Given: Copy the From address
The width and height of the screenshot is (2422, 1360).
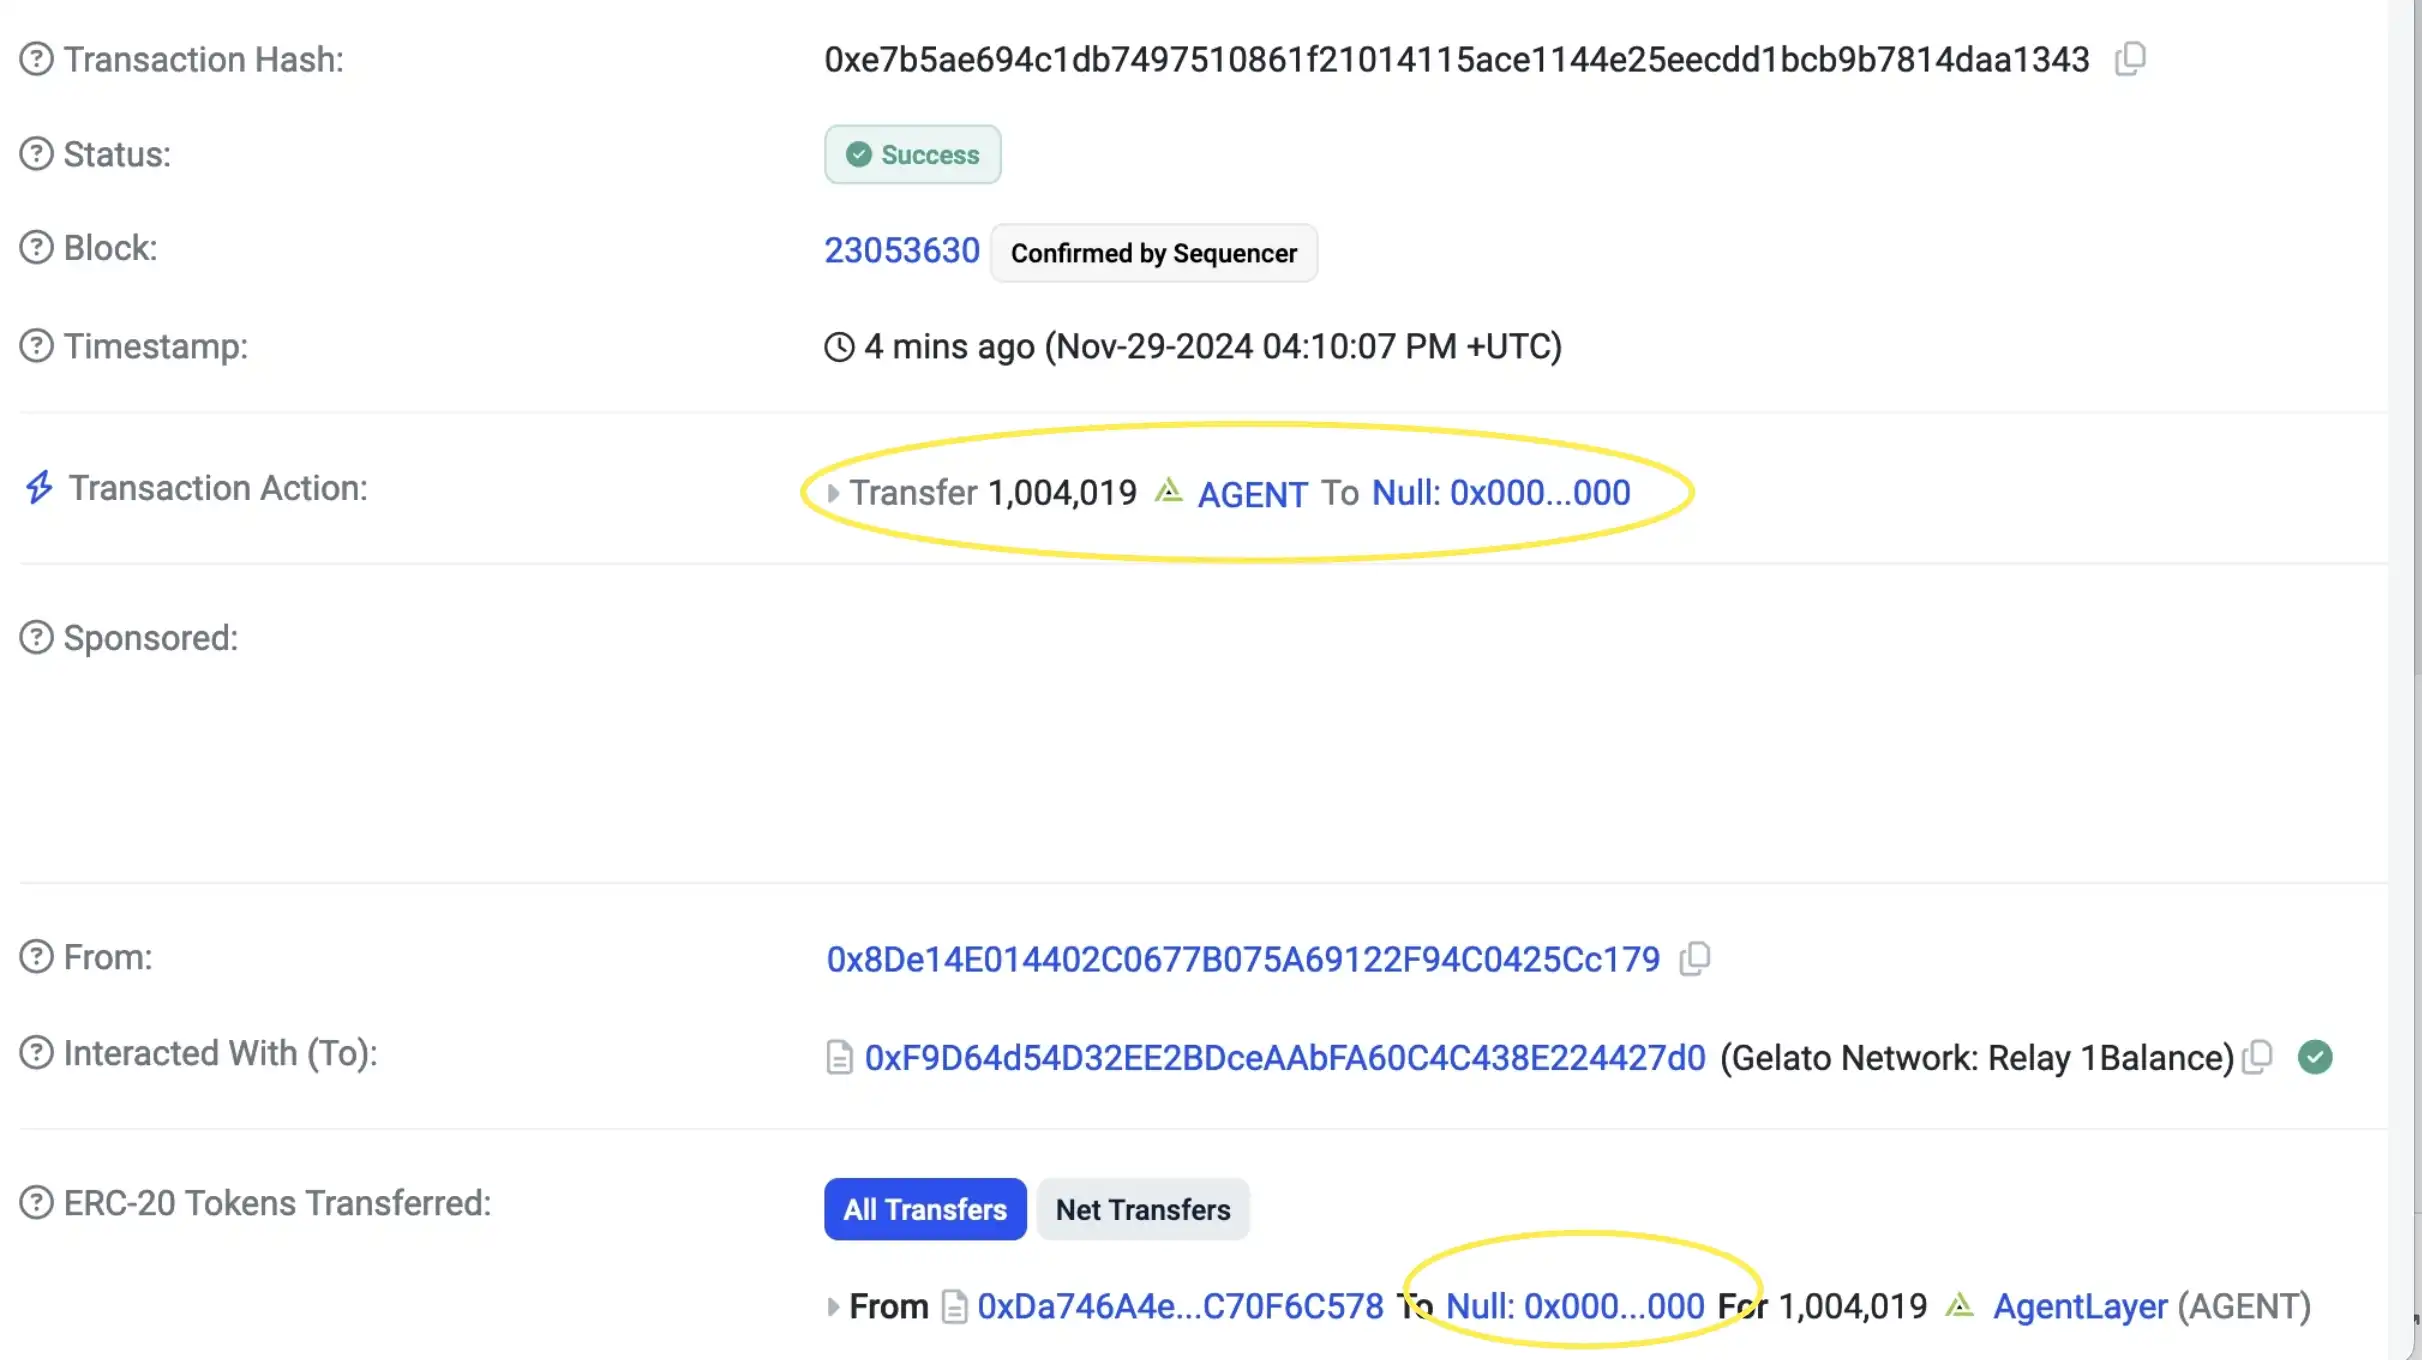Looking at the screenshot, I should [1695, 959].
